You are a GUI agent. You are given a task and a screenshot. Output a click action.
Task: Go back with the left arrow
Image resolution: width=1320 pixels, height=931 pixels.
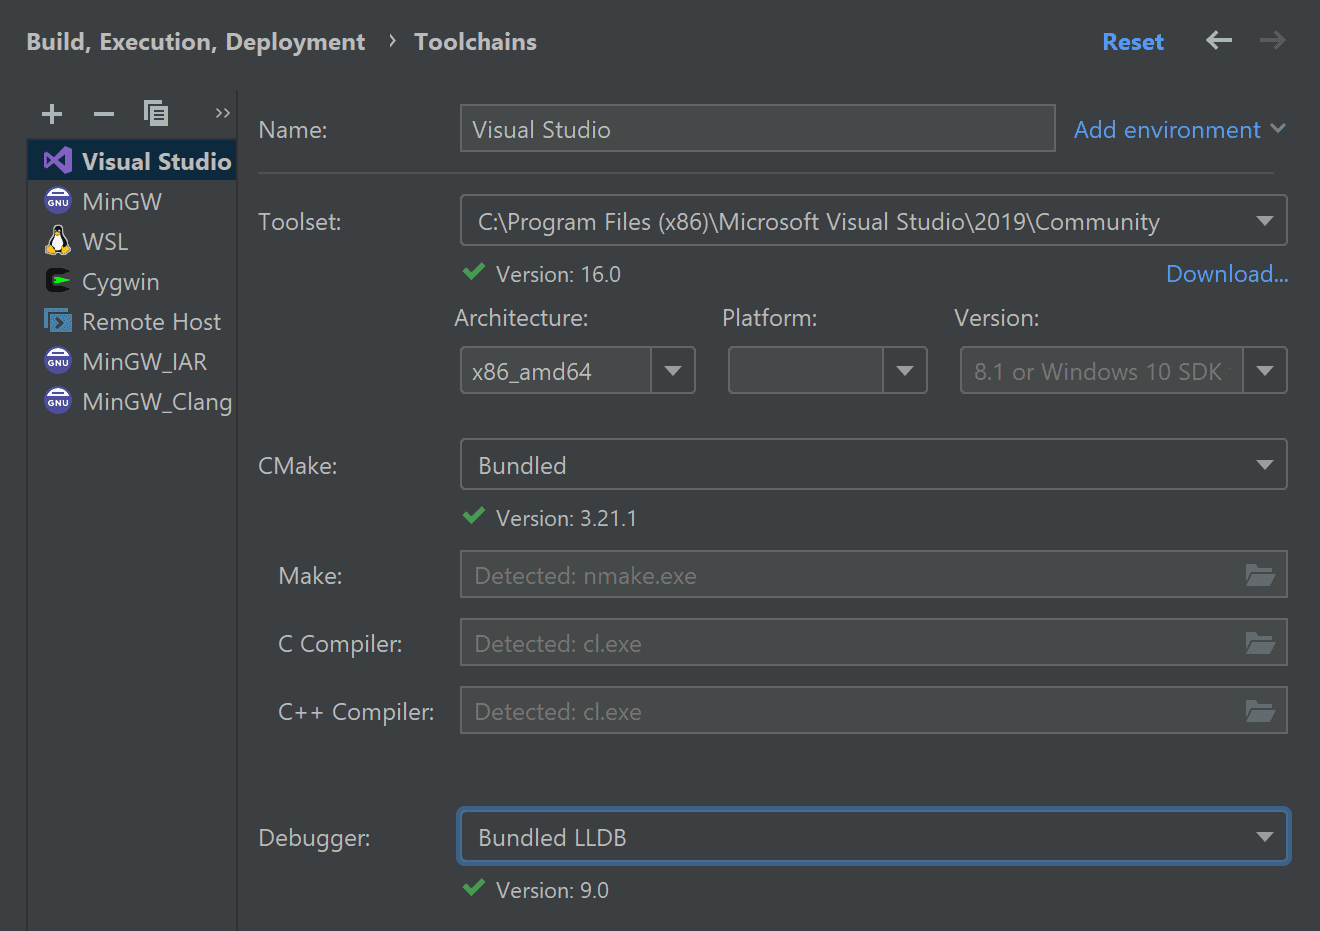click(x=1219, y=41)
